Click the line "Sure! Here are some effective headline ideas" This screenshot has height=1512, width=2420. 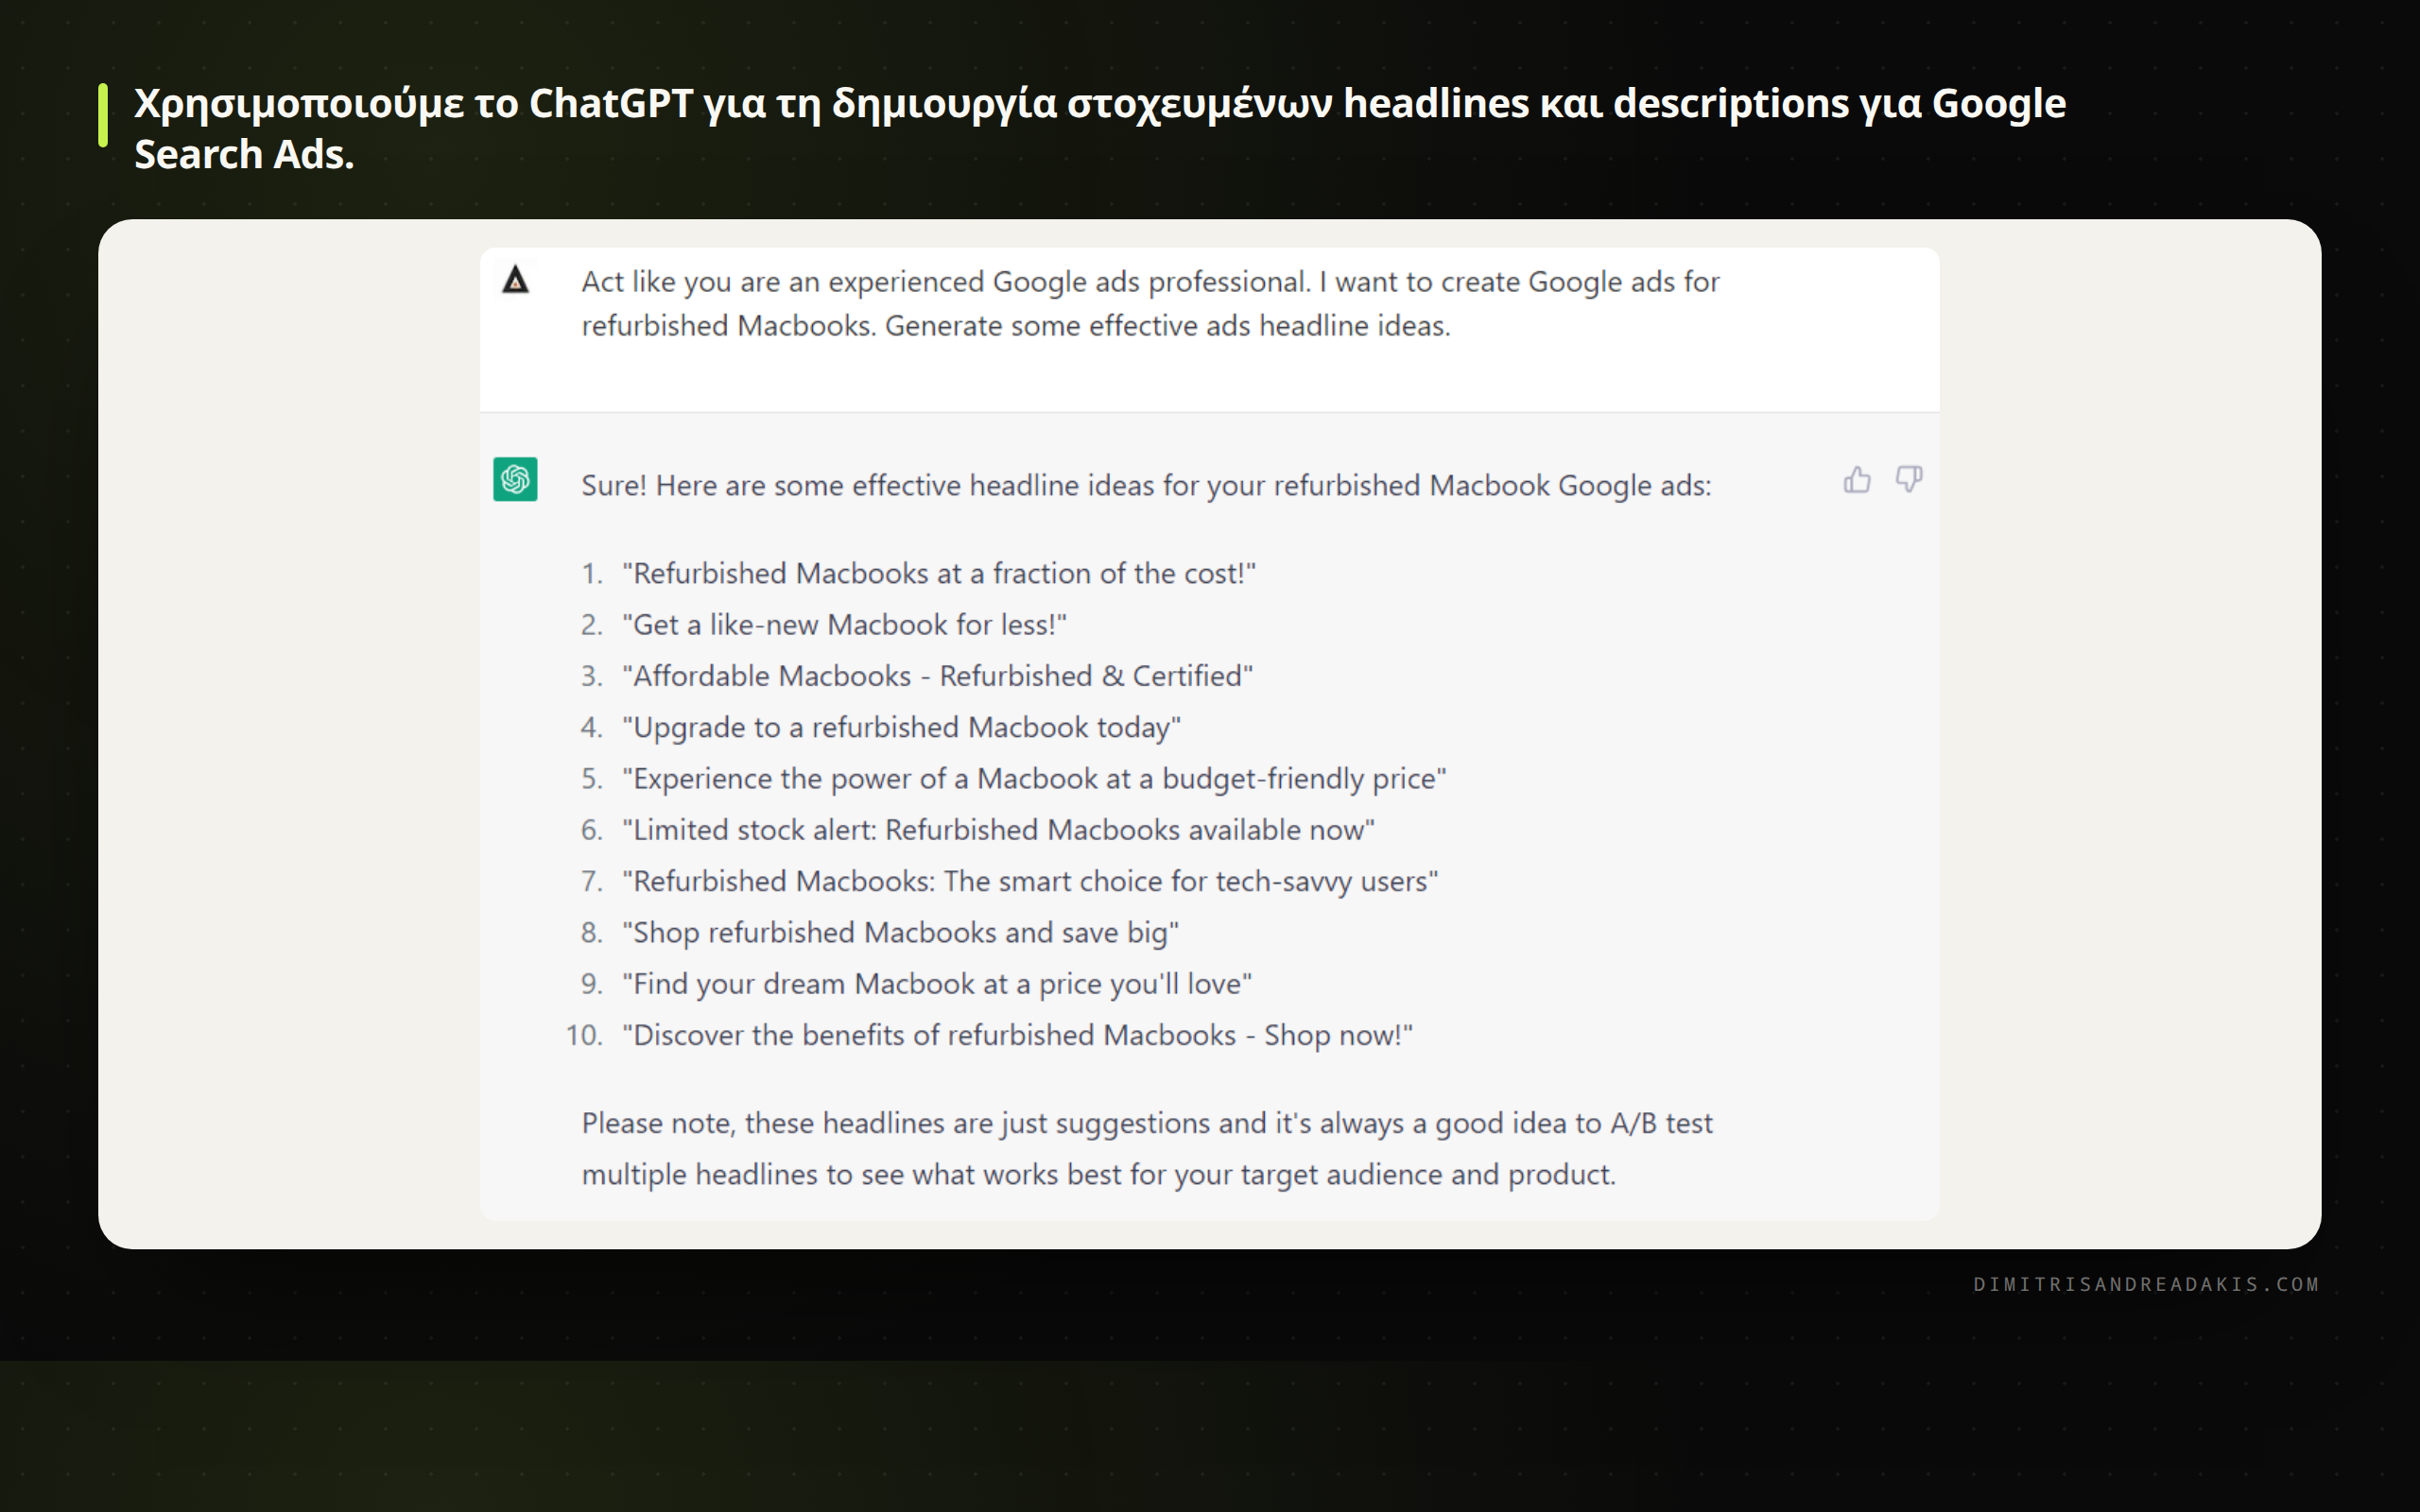1146,486
